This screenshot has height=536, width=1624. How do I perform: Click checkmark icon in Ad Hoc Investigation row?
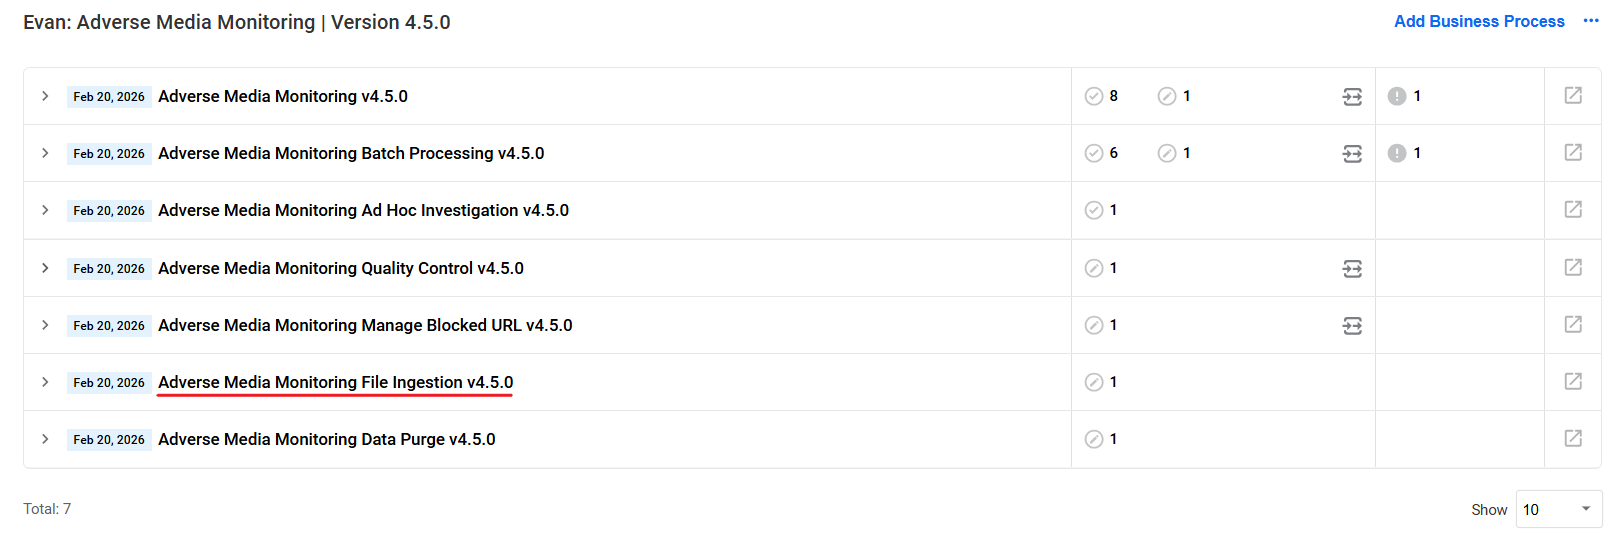point(1094,210)
